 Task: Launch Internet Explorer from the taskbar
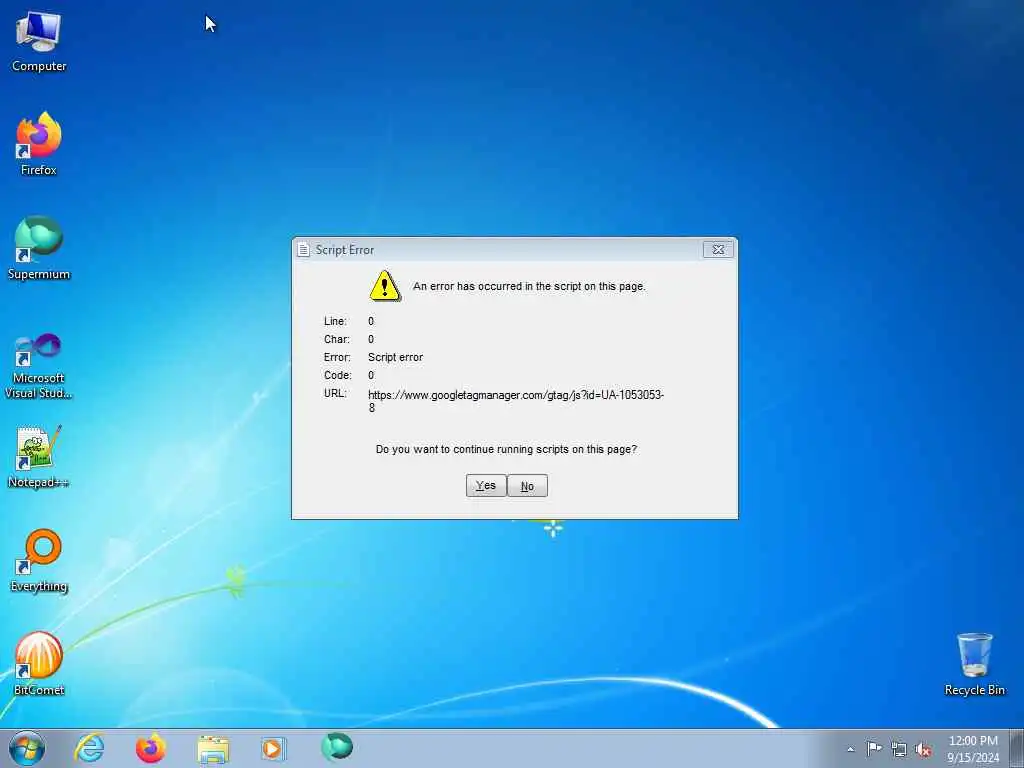click(89, 748)
